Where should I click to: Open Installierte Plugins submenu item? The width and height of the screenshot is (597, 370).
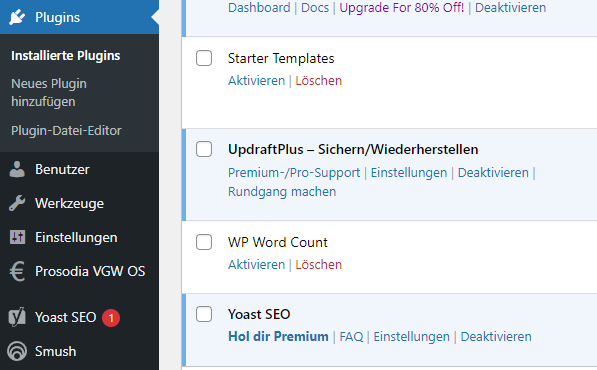(65, 56)
